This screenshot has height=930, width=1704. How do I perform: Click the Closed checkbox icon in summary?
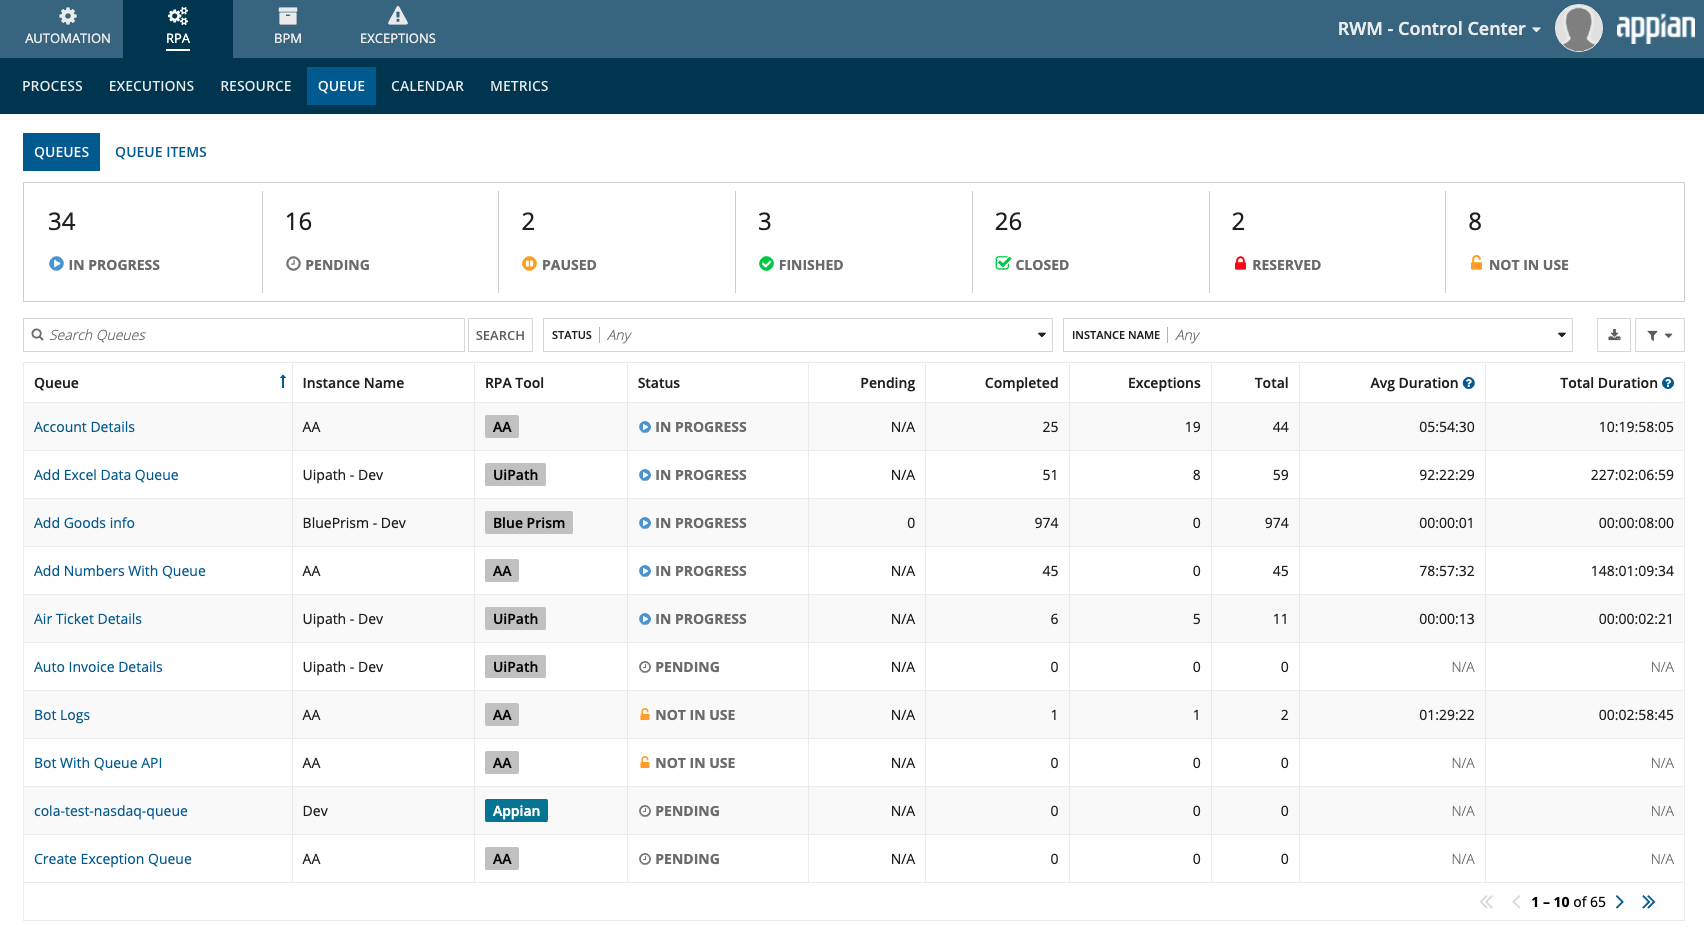pyautogui.click(x=1003, y=264)
